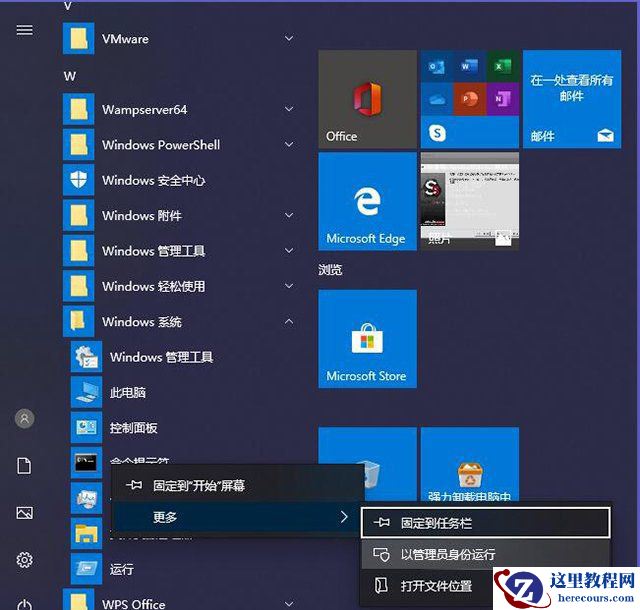Click the 浏览 tile group title
Image resolution: width=640 pixels, height=610 pixels.
[330, 269]
